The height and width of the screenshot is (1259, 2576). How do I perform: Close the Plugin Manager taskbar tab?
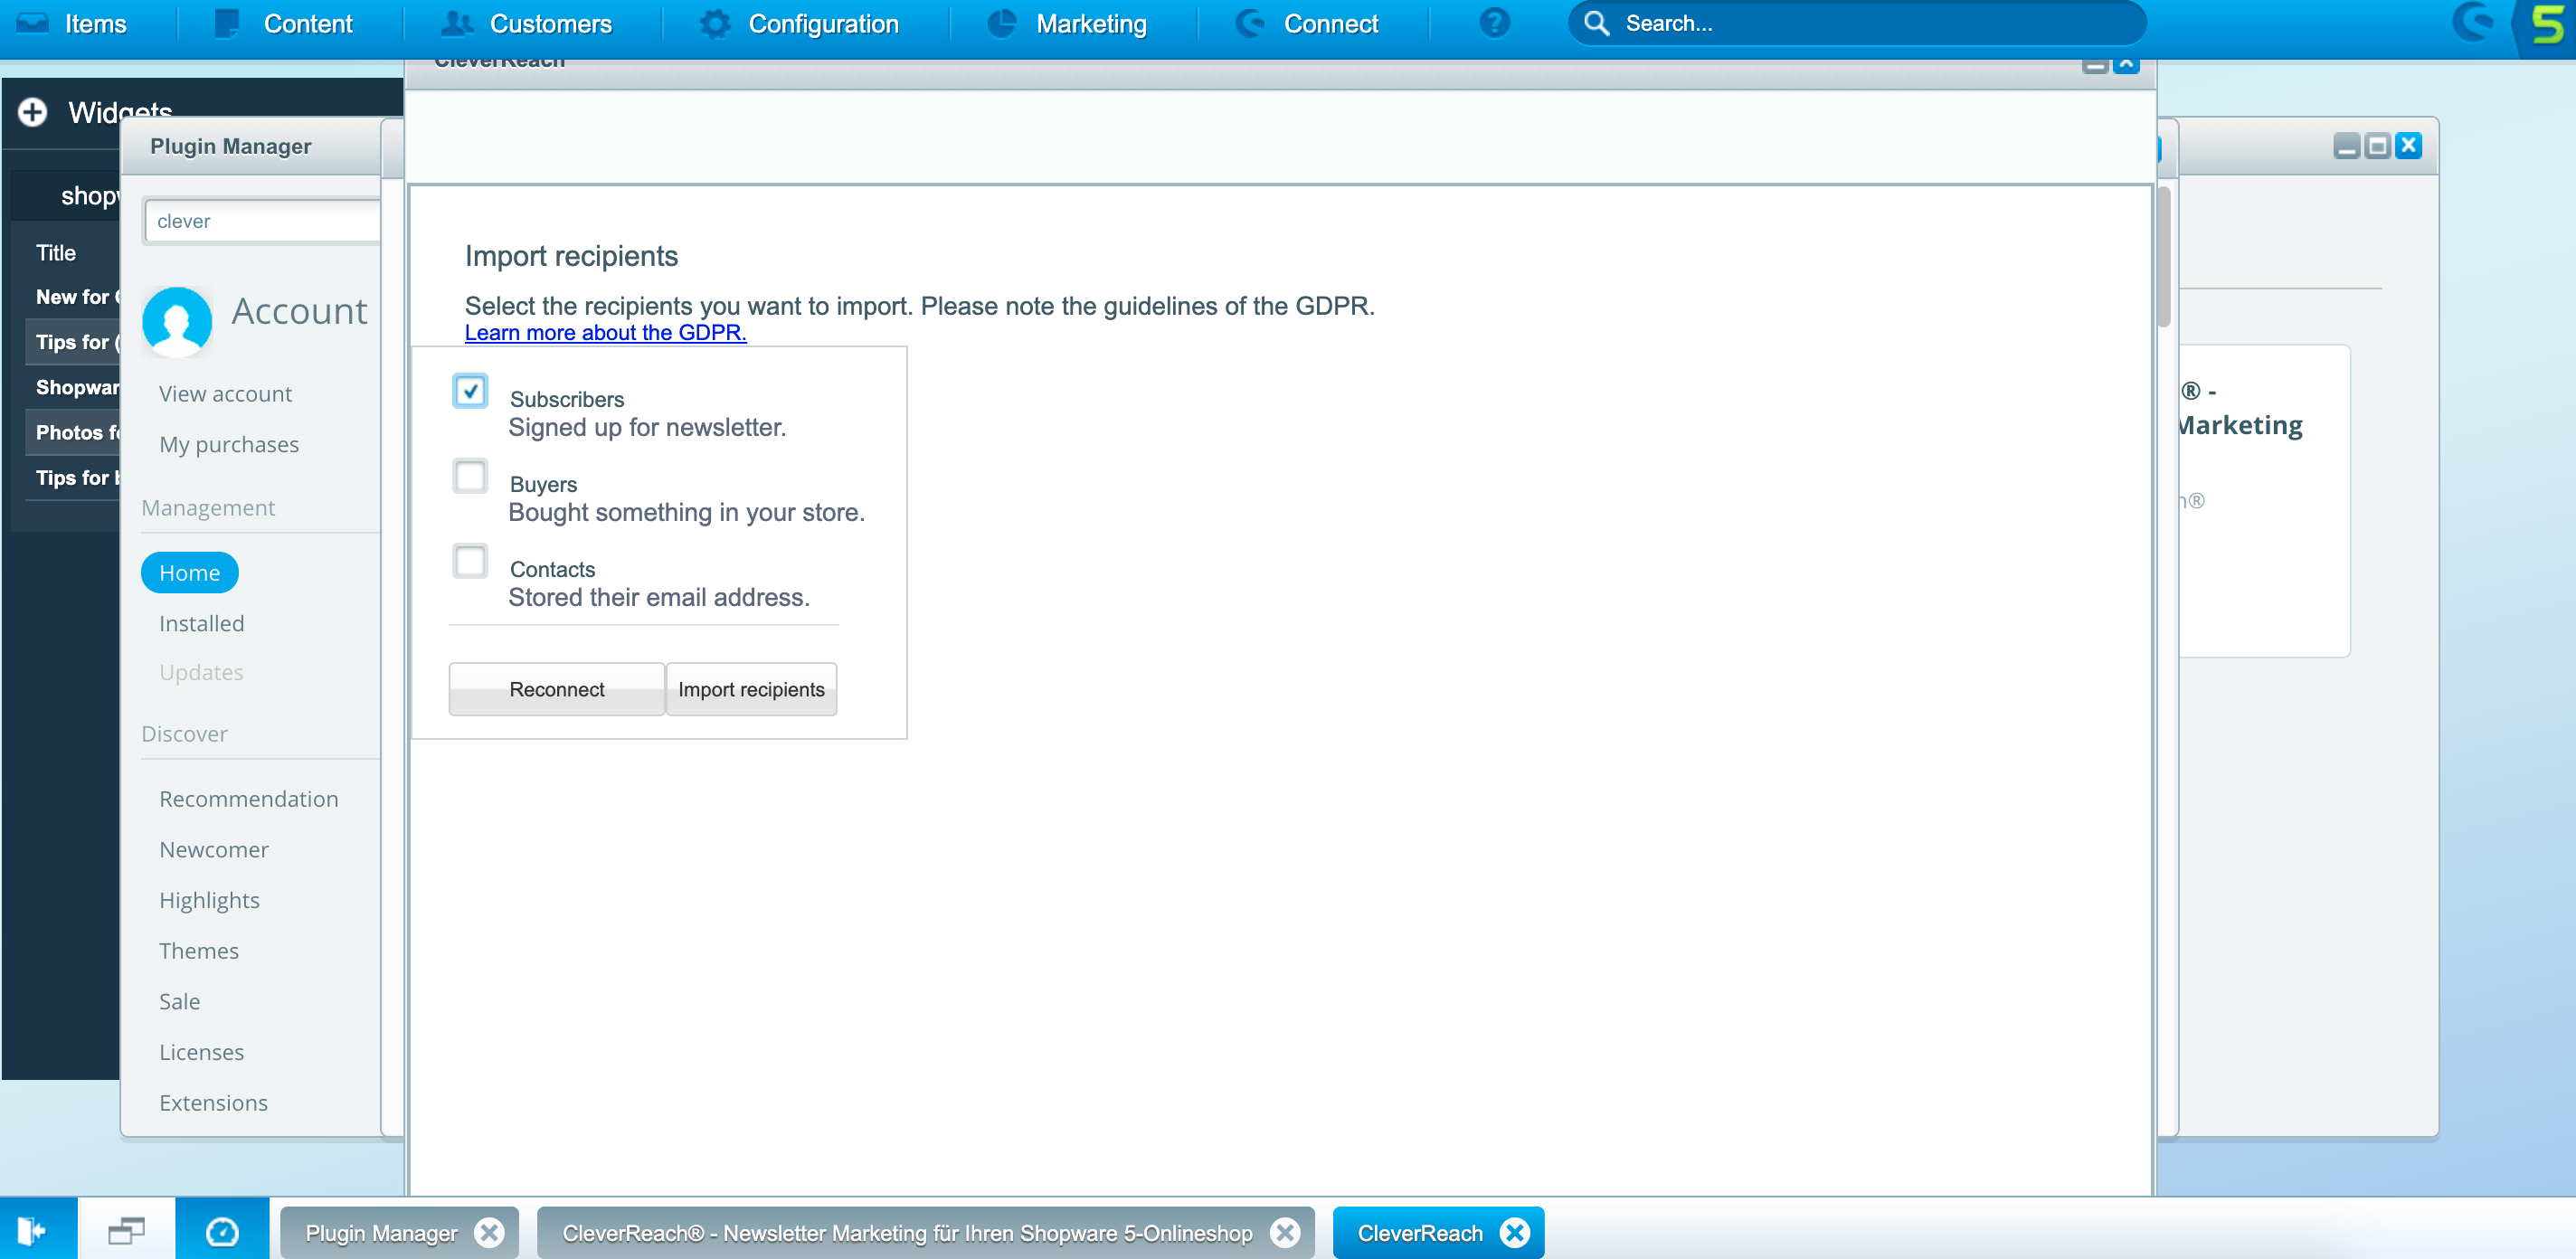coord(489,1233)
